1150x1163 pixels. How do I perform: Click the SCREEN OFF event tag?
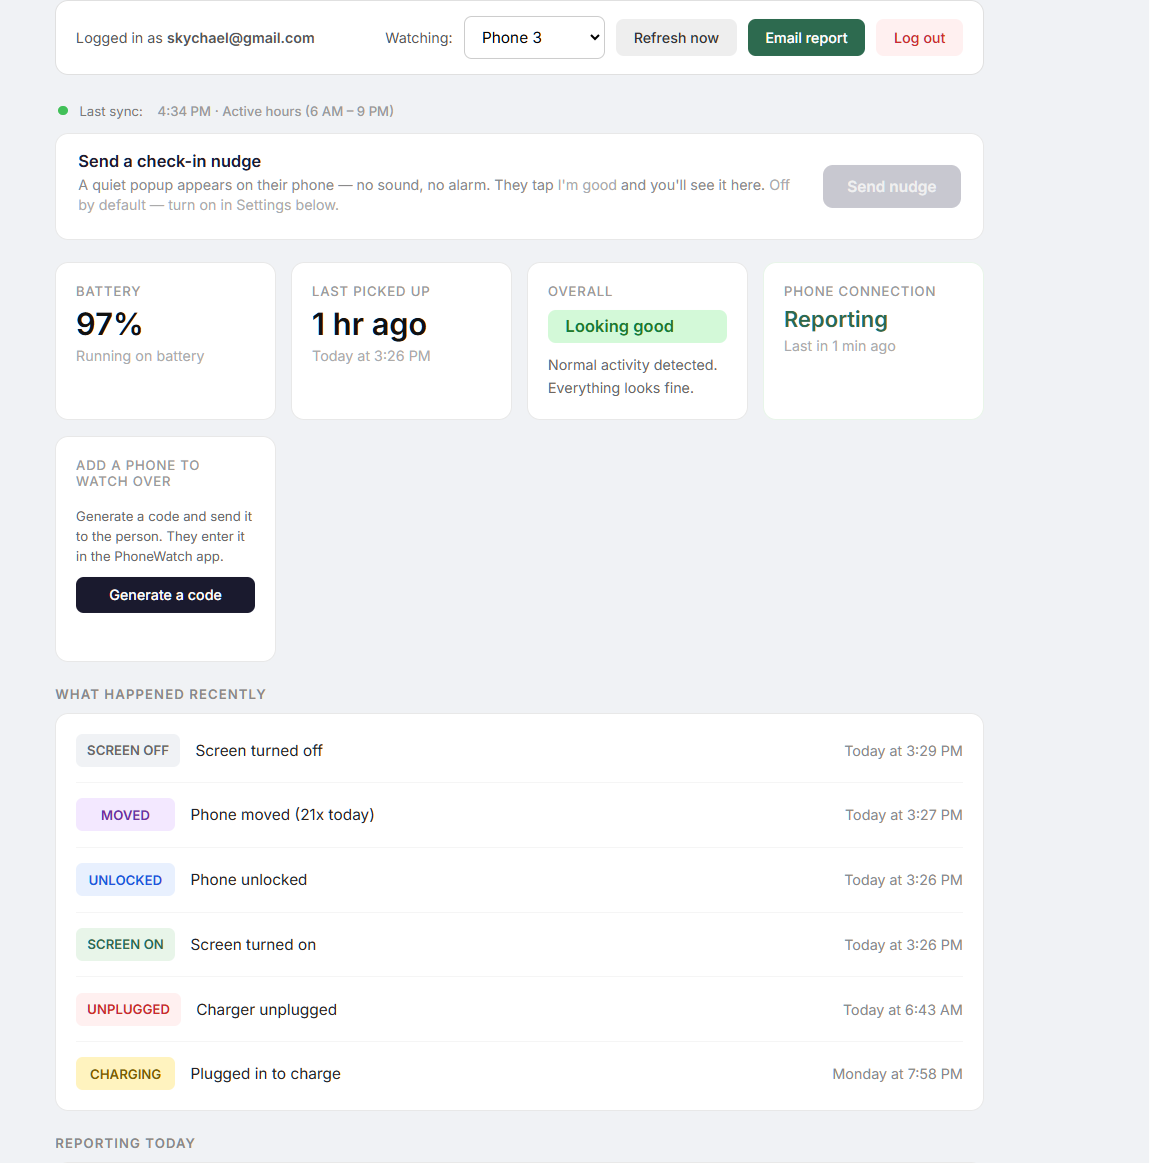click(x=128, y=751)
